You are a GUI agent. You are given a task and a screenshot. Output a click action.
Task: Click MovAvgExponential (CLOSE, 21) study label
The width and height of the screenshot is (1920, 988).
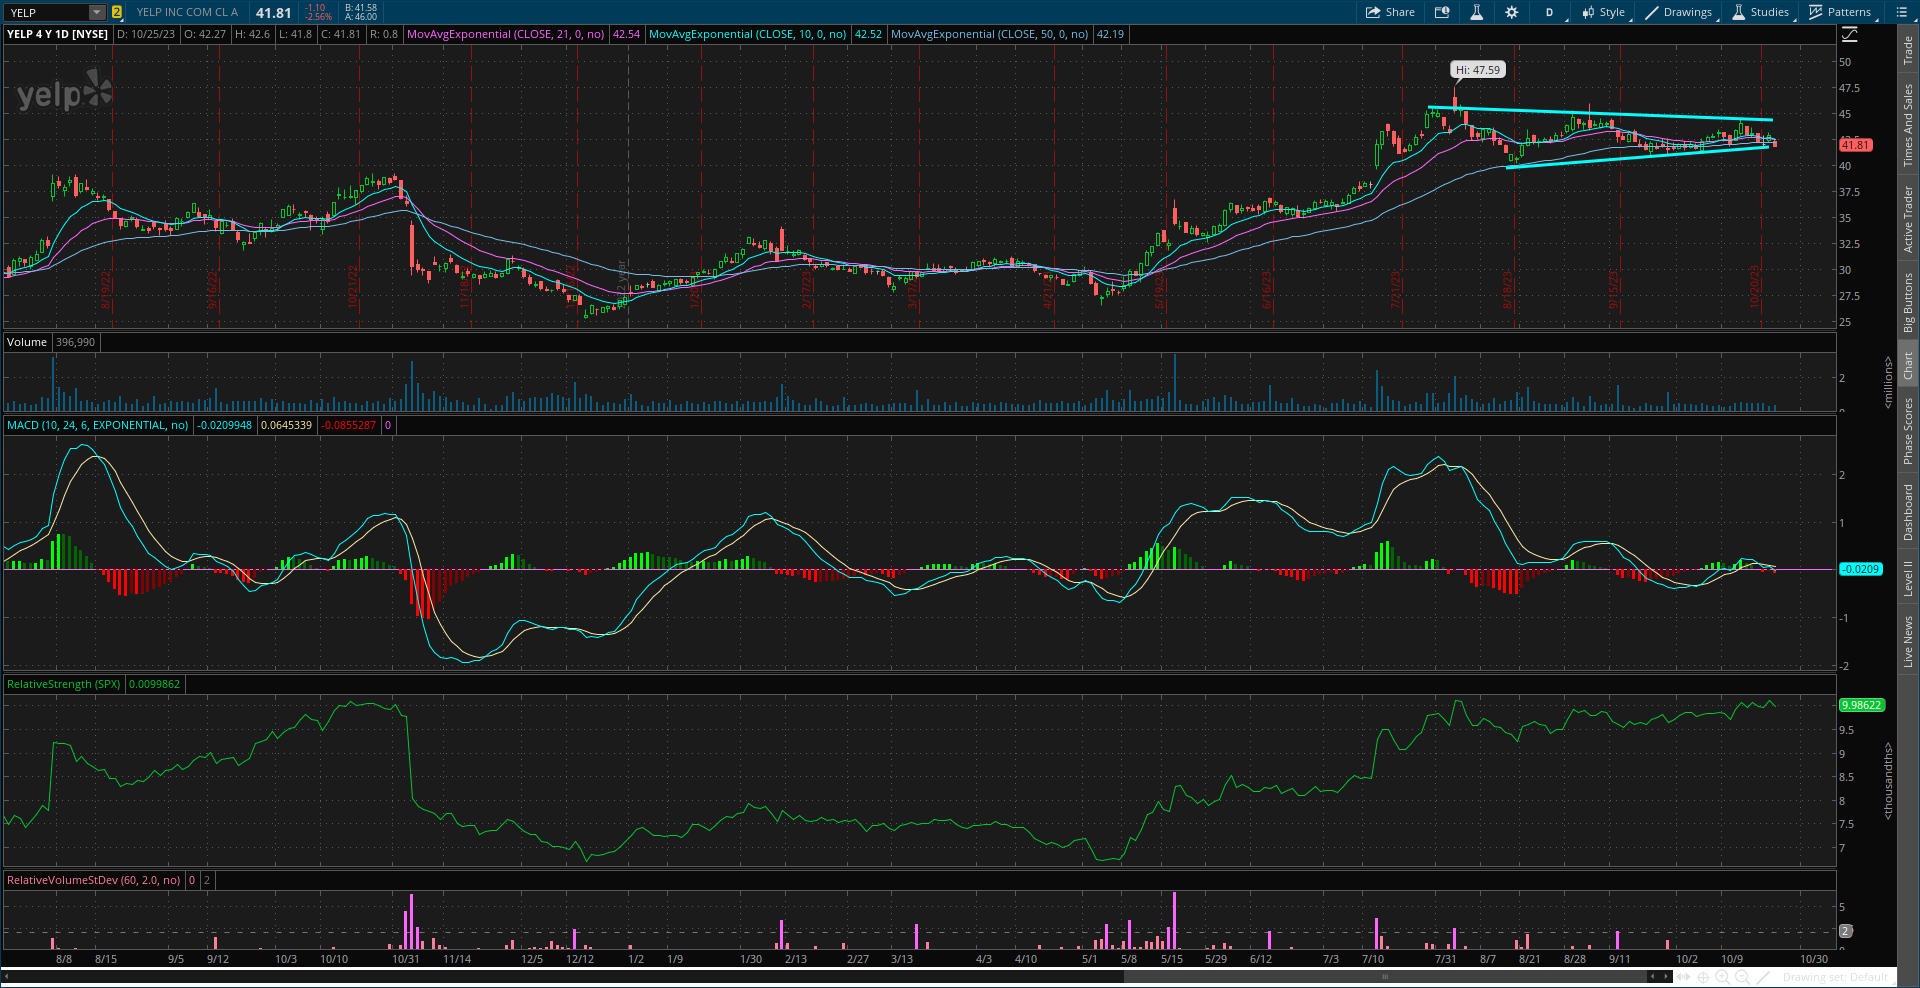point(506,34)
